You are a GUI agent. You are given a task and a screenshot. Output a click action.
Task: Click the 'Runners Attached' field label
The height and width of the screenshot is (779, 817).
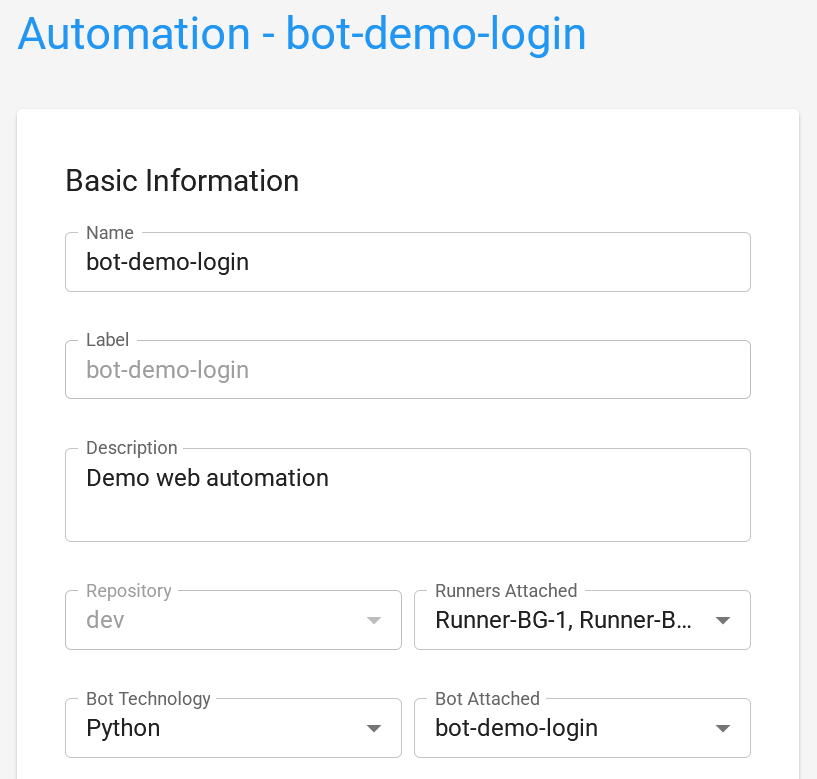(x=506, y=590)
